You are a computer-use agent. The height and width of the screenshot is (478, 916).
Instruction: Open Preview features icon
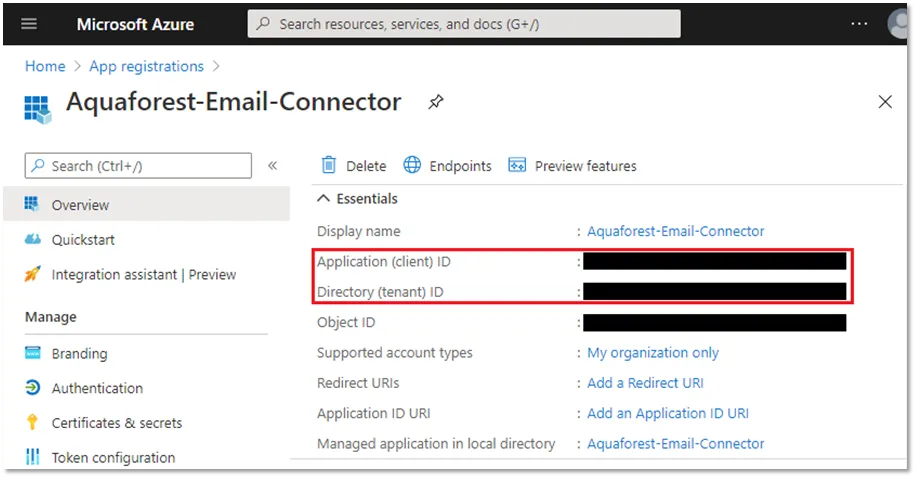517,165
